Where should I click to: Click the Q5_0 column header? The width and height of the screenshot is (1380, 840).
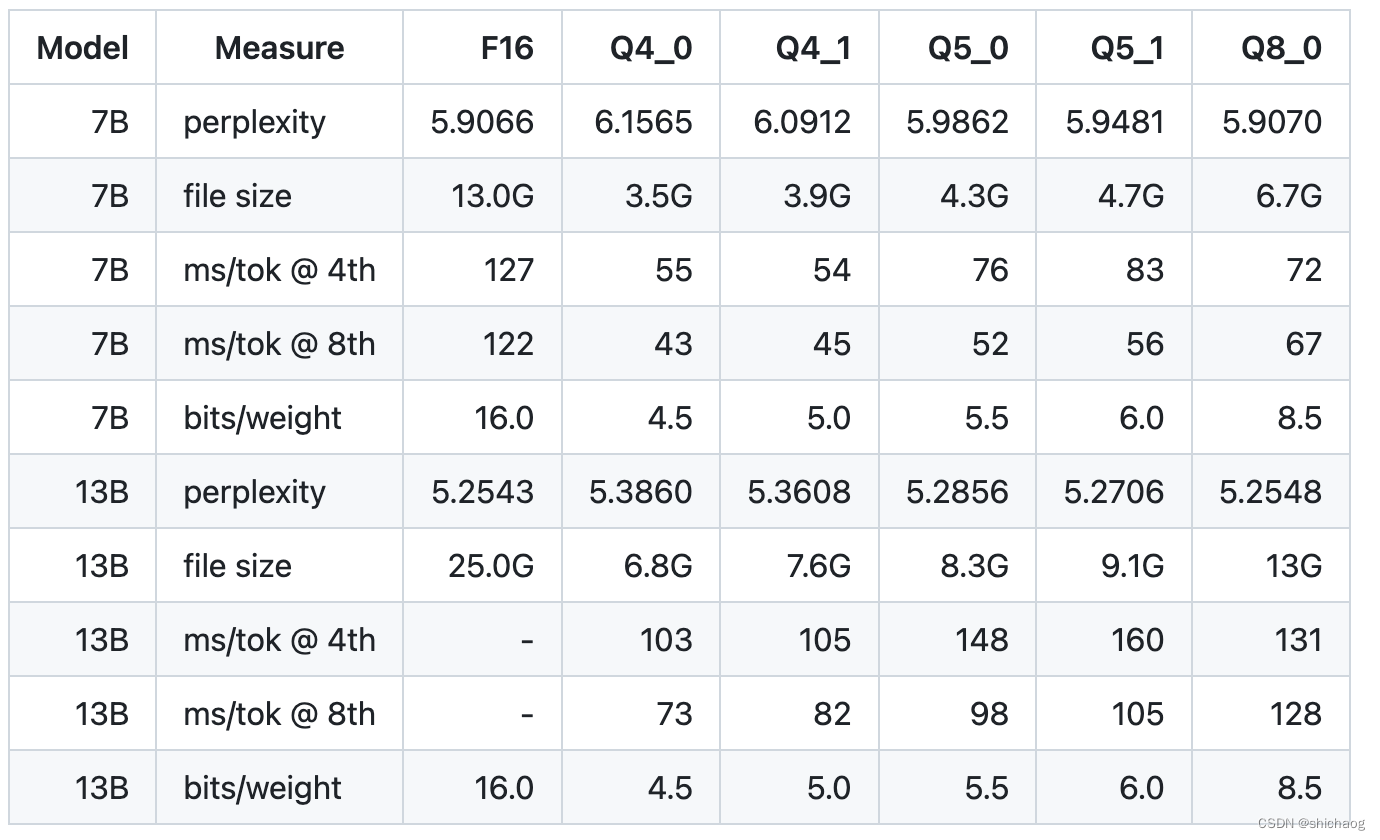coord(968,48)
